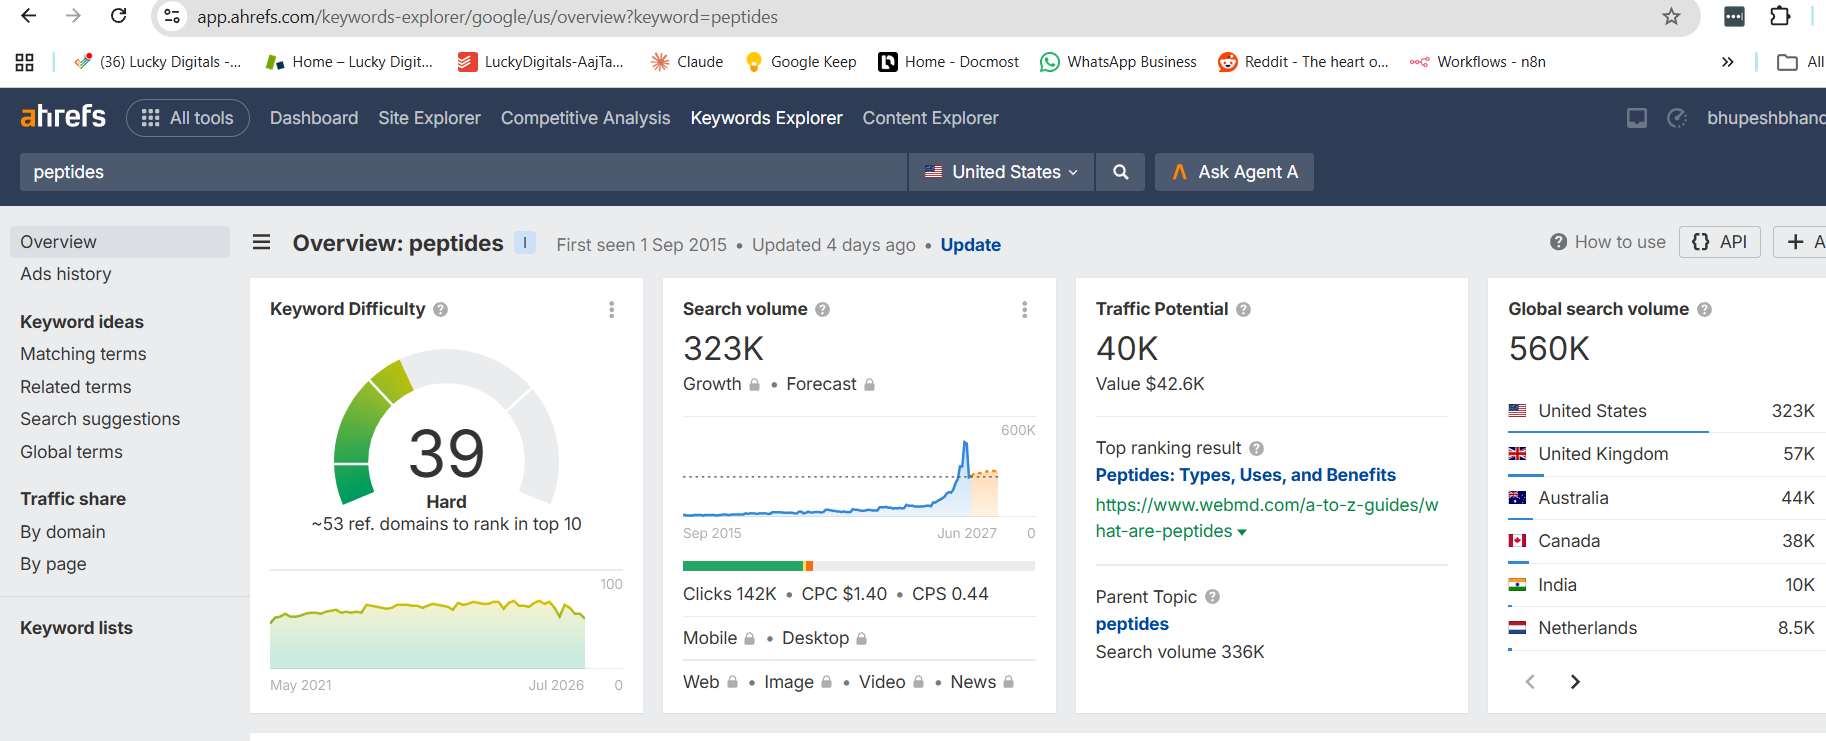This screenshot has height=741, width=1826.
Task: Expand the webmd top ranking URL dropdown
Action: coord(1242,532)
